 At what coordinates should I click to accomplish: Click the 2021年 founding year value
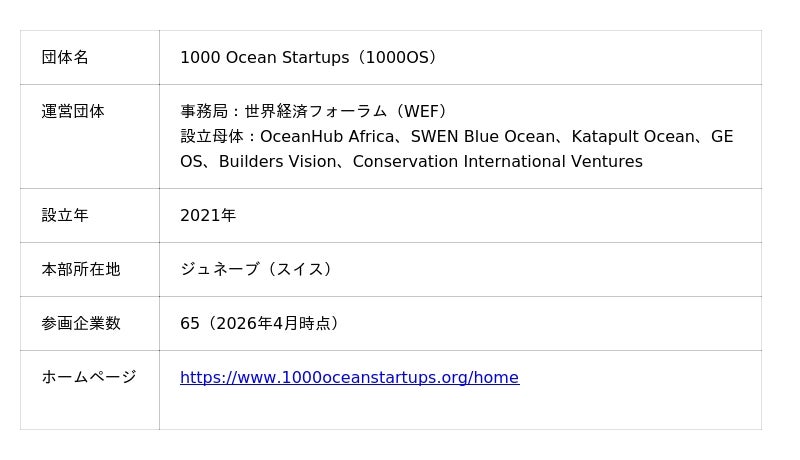[x=208, y=216]
